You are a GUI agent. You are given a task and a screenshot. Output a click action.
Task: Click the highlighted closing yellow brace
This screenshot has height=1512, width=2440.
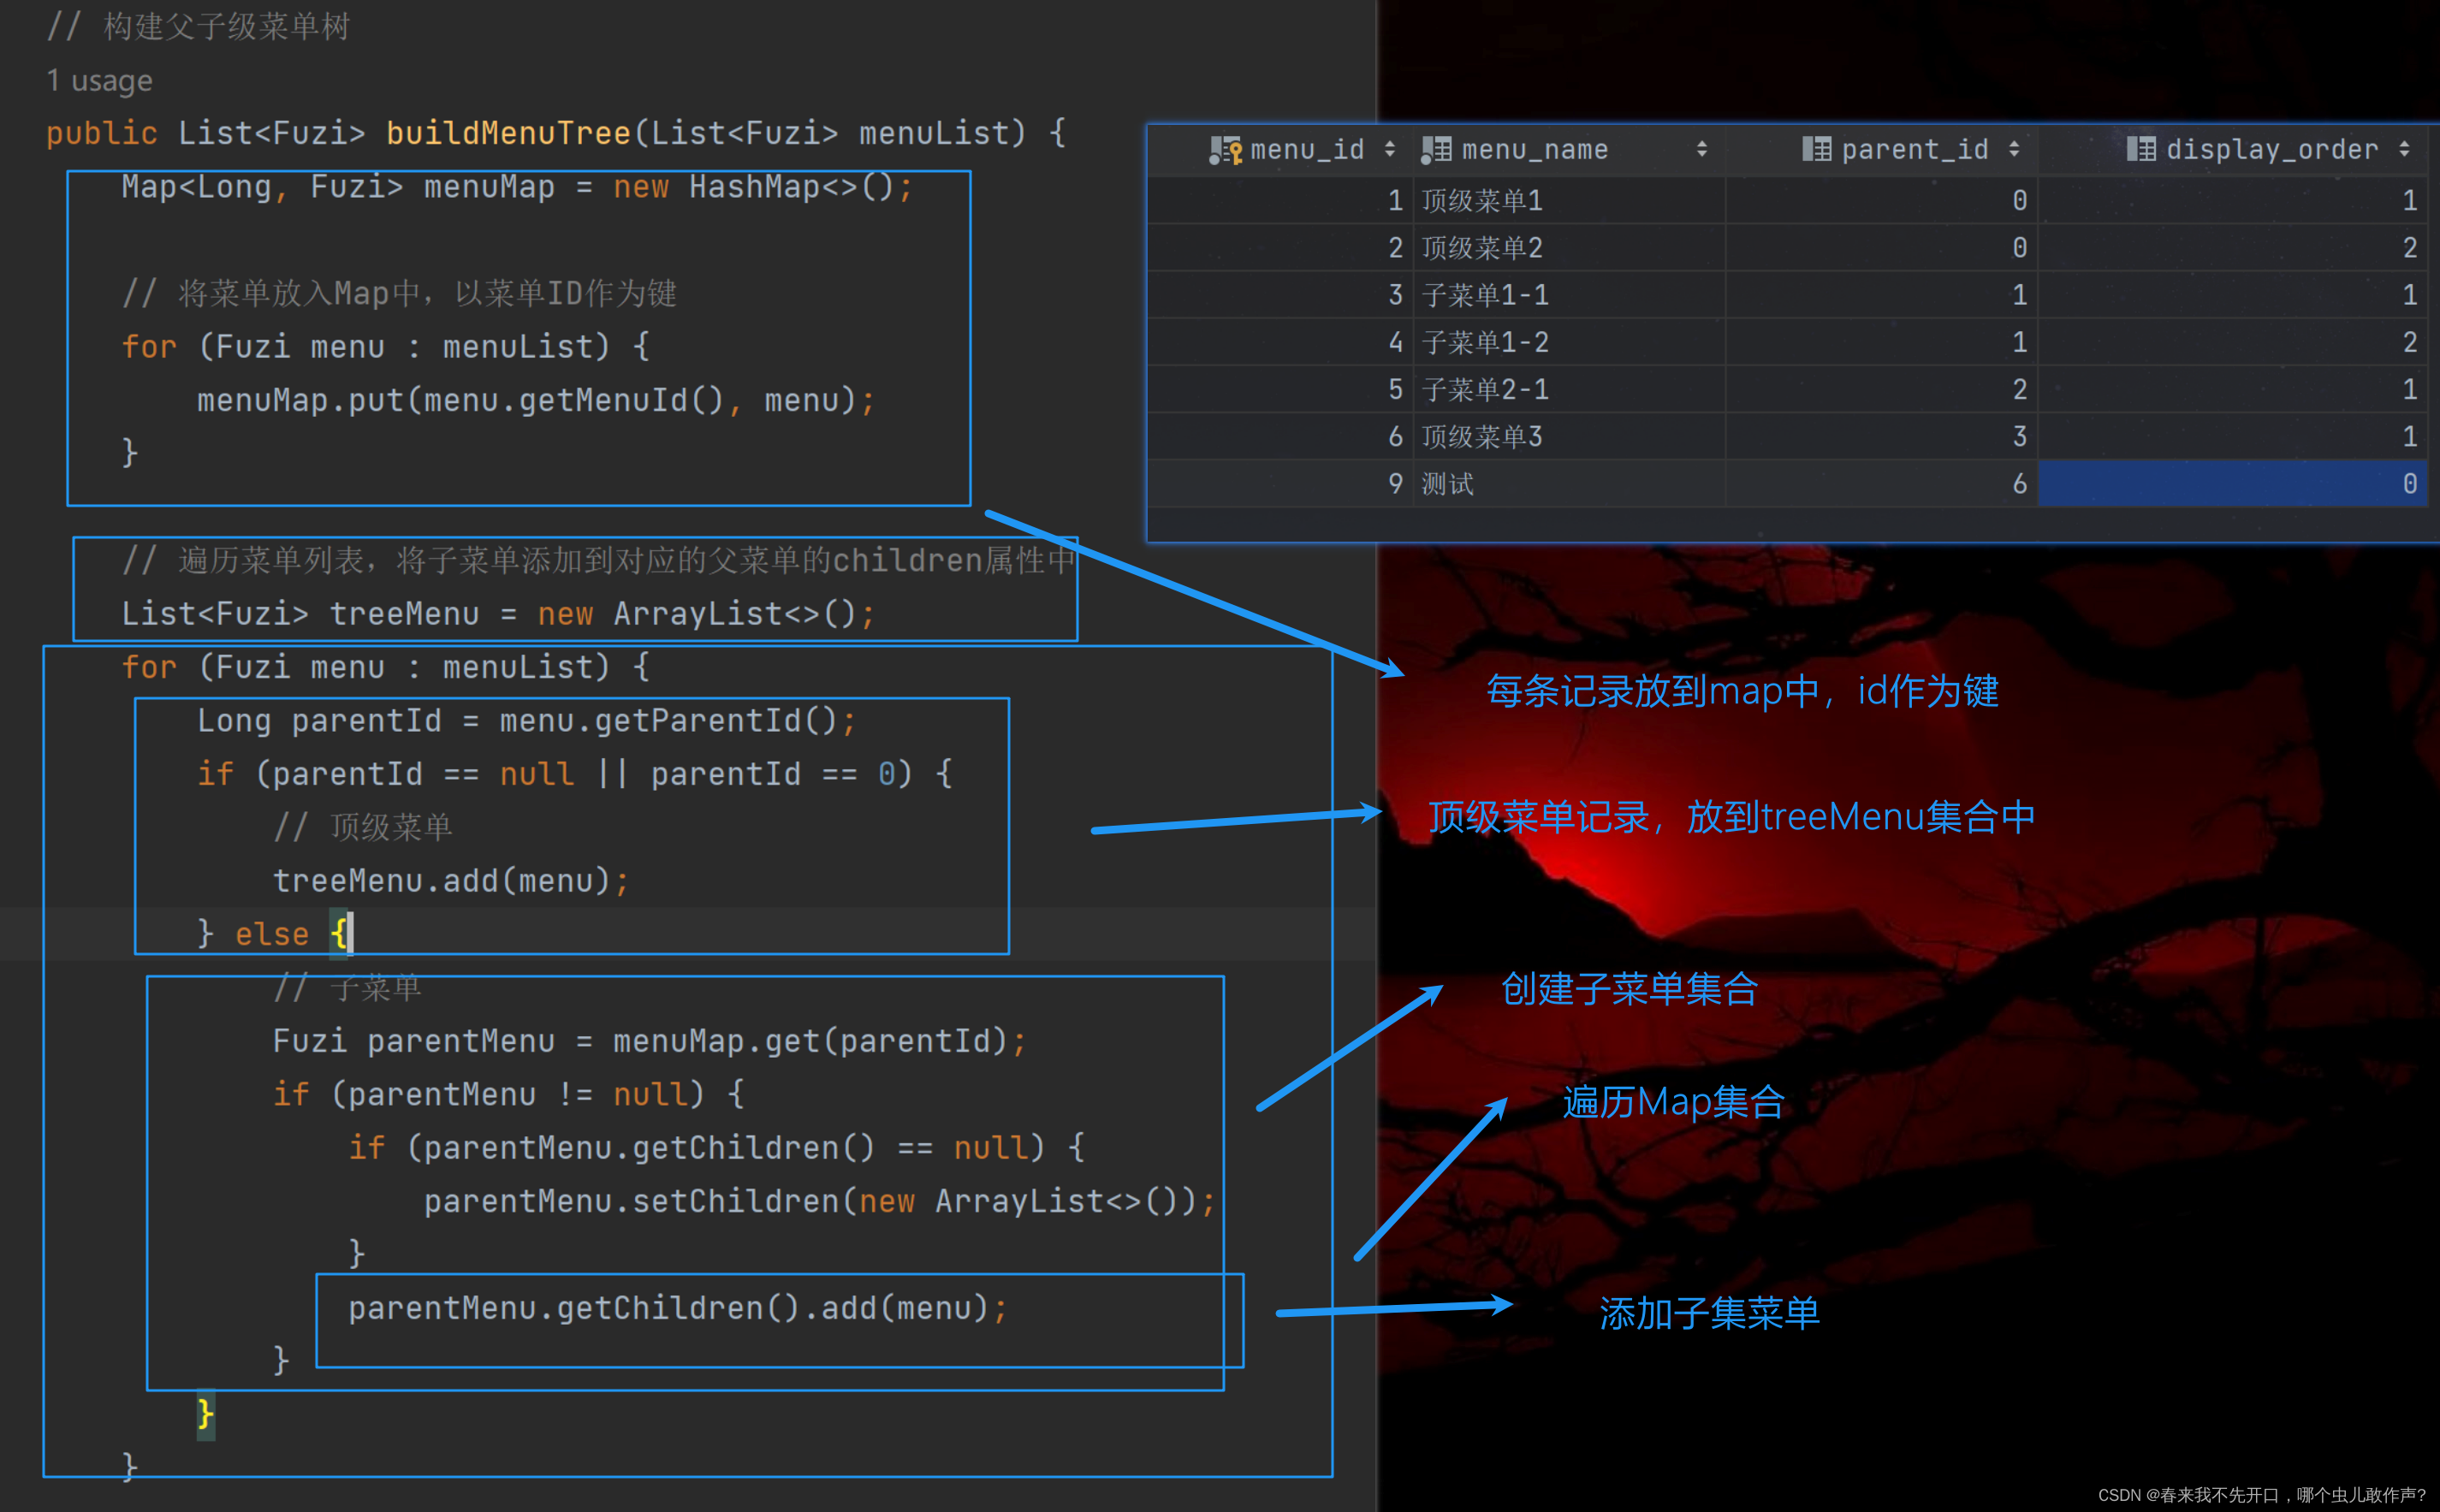click(x=205, y=1413)
